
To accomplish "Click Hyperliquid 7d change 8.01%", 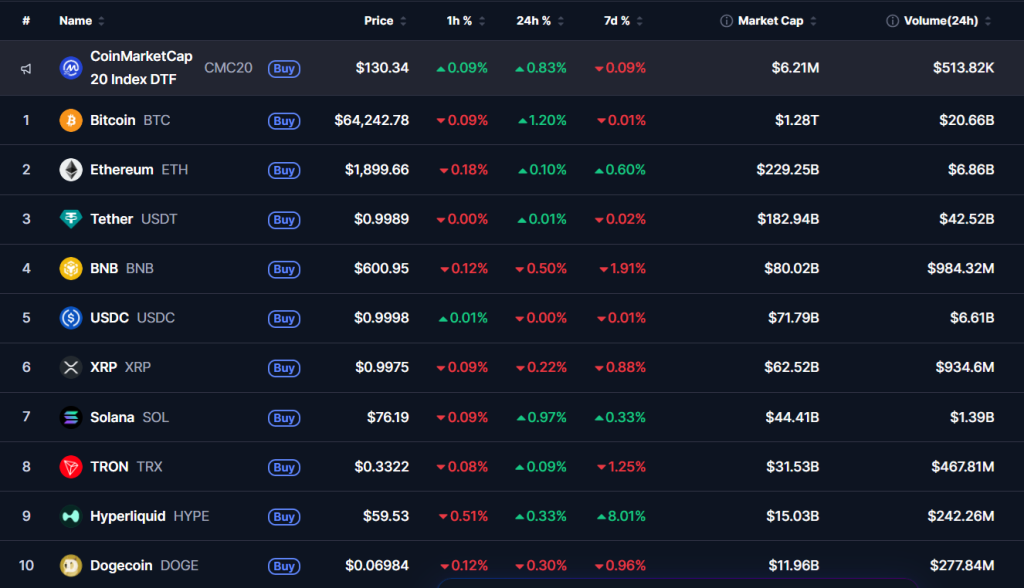I will (x=621, y=516).
